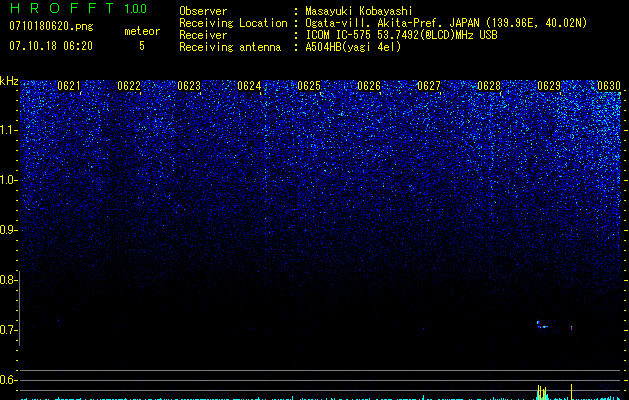This screenshot has height=400, width=629.
Task: Click the 0624 time marker
Action: click(249, 86)
